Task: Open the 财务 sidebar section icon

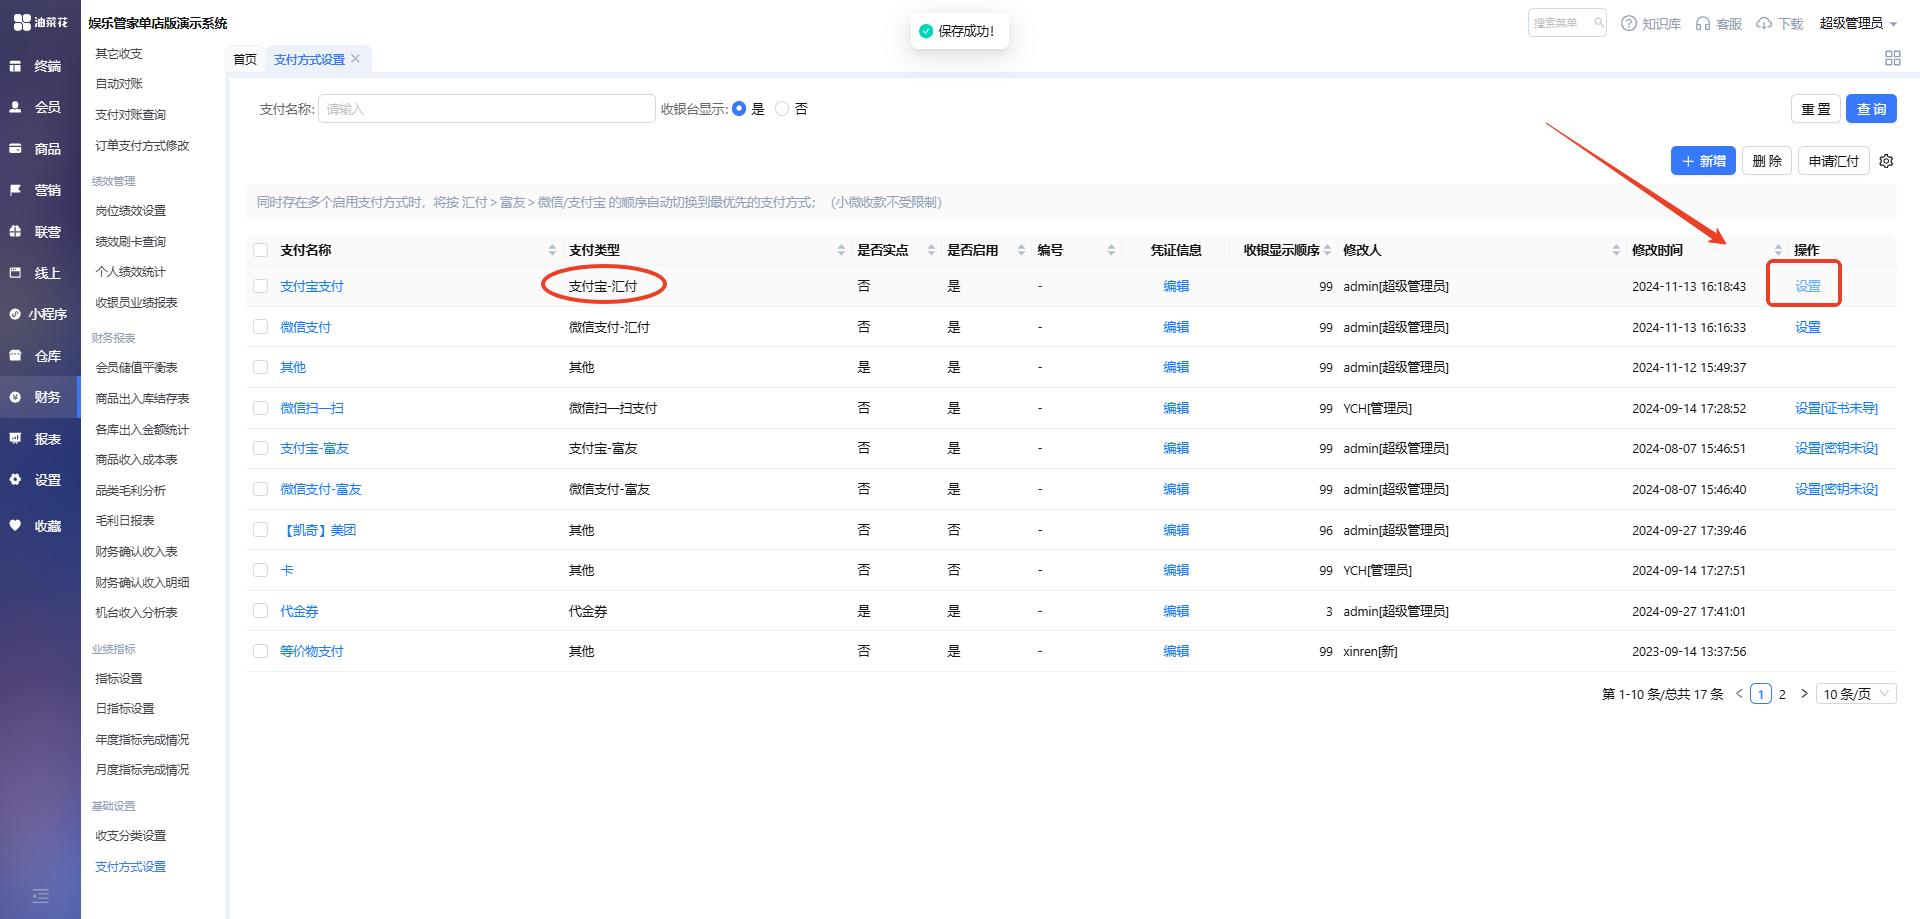Action: tap(15, 397)
